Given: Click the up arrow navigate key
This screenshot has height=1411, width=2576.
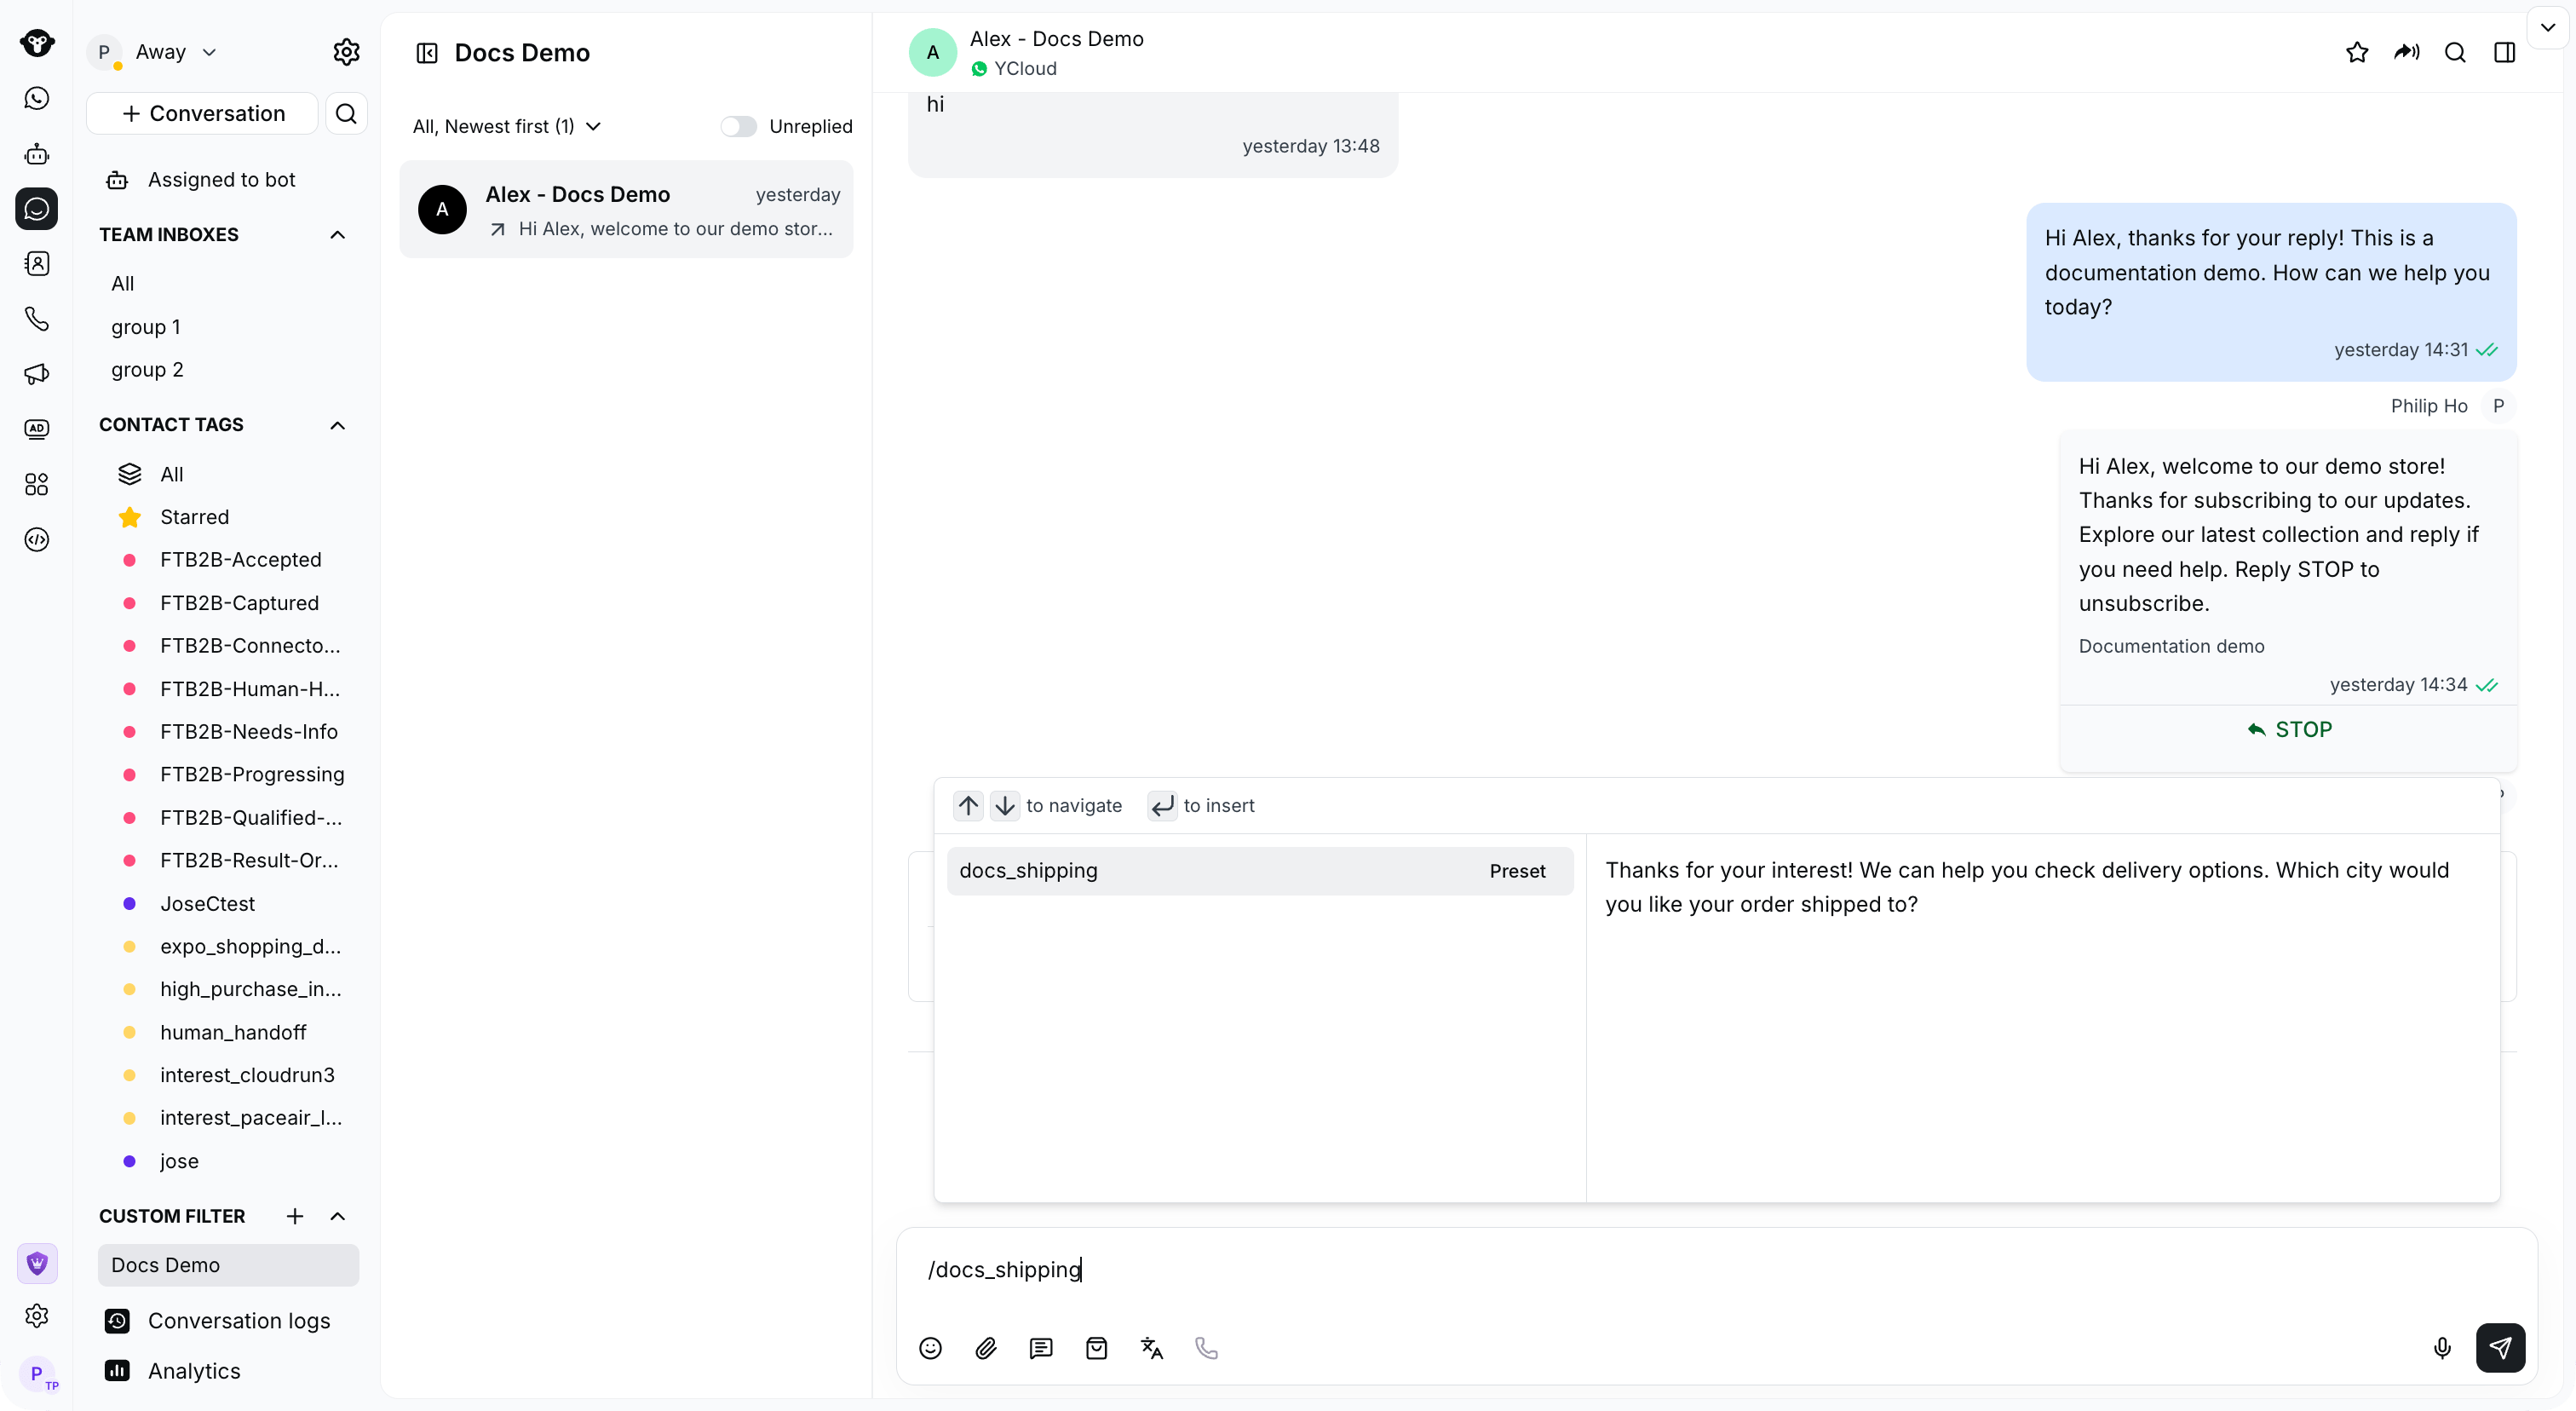Looking at the screenshot, I should 968,806.
